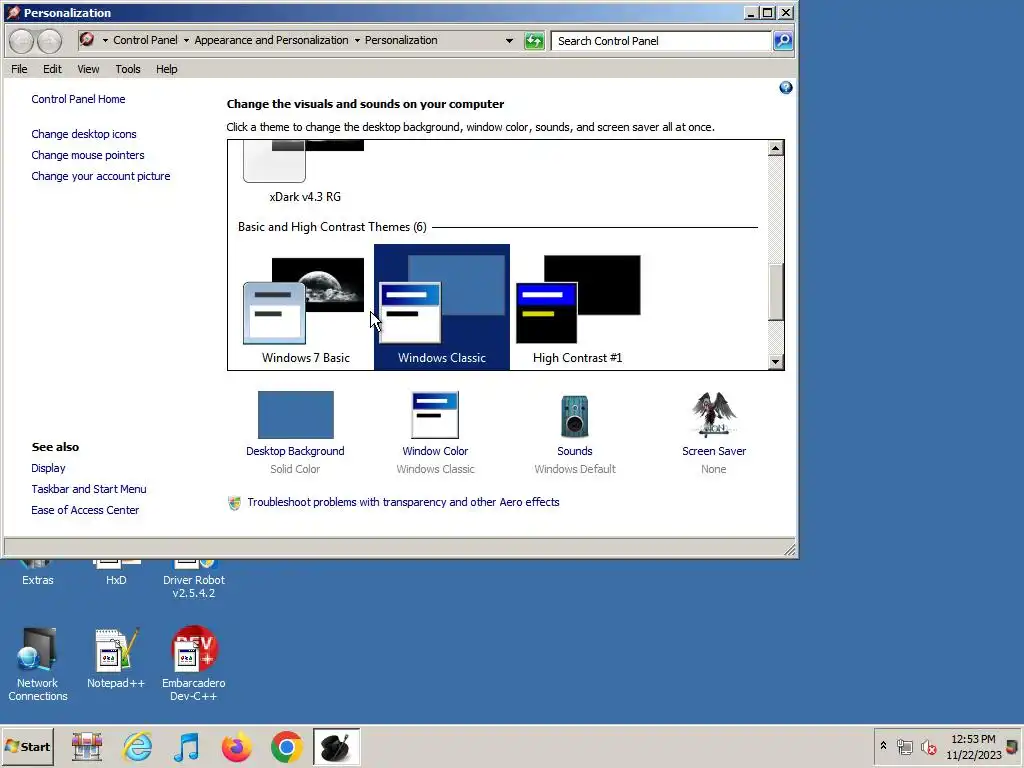Click the Desktop Background label link
The width and height of the screenshot is (1024, 768).
[x=295, y=451]
